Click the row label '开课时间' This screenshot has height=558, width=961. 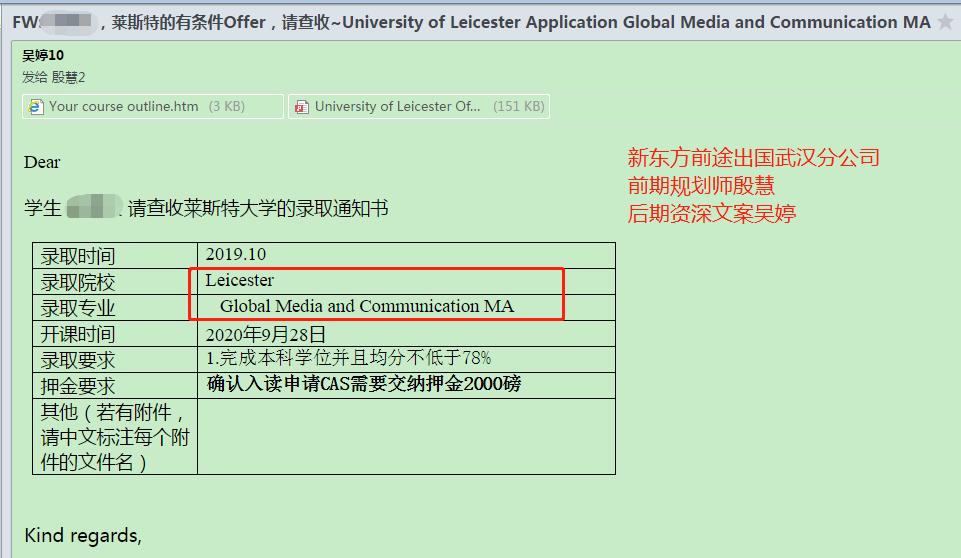click(x=78, y=334)
